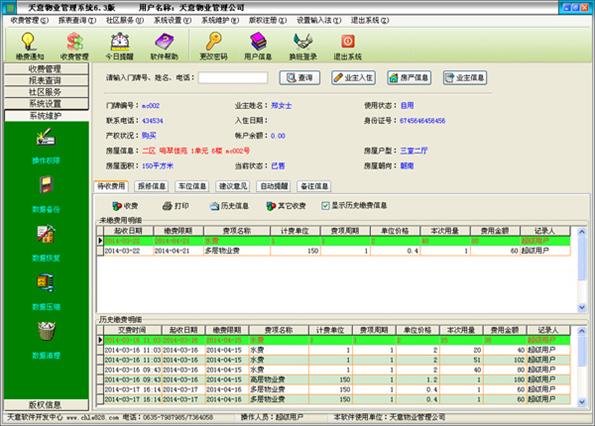This screenshot has height=426, width=595.
Task: Click the application icon in title bar
Action: click(11, 7)
